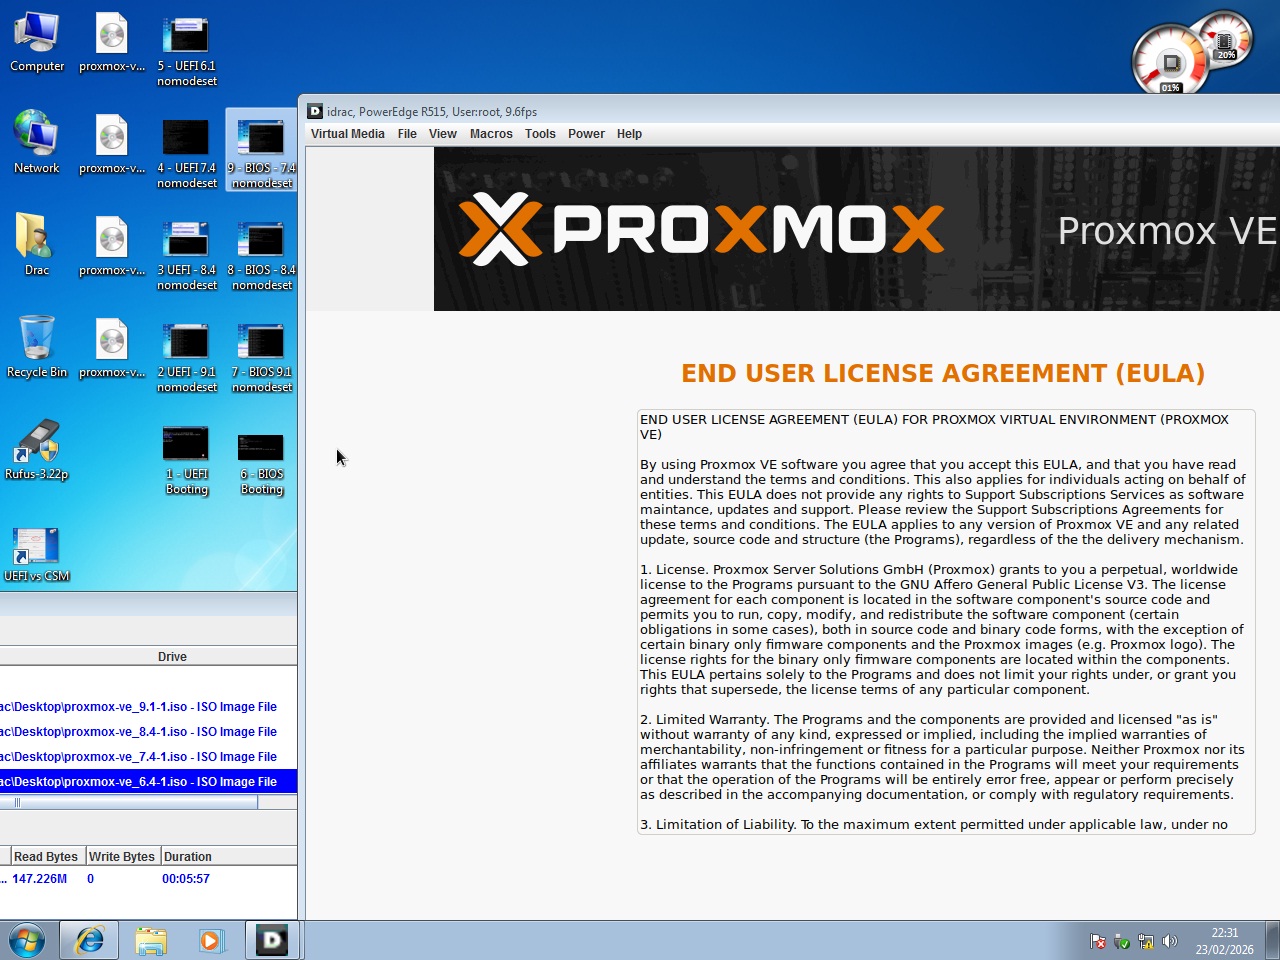Screen dimensions: 1280x960
Task: Select the highlighted proxmox-ve_6.4-1.iso row
Action: click(x=148, y=782)
